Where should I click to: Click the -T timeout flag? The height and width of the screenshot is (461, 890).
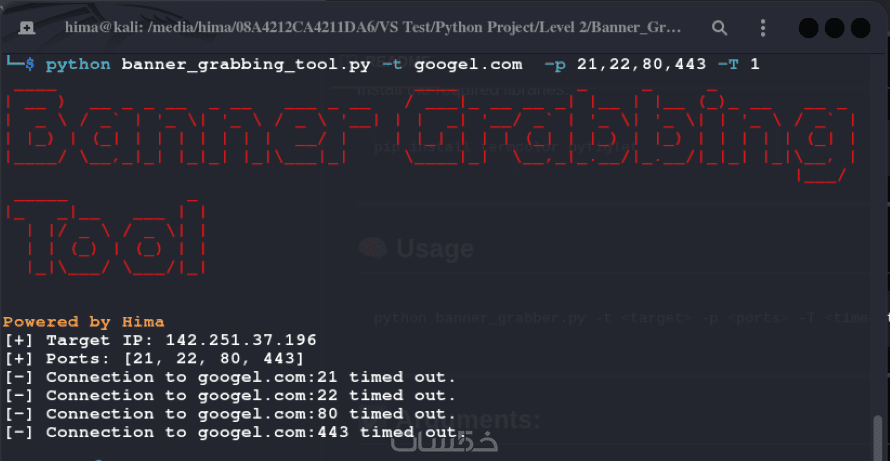tap(728, 65)
